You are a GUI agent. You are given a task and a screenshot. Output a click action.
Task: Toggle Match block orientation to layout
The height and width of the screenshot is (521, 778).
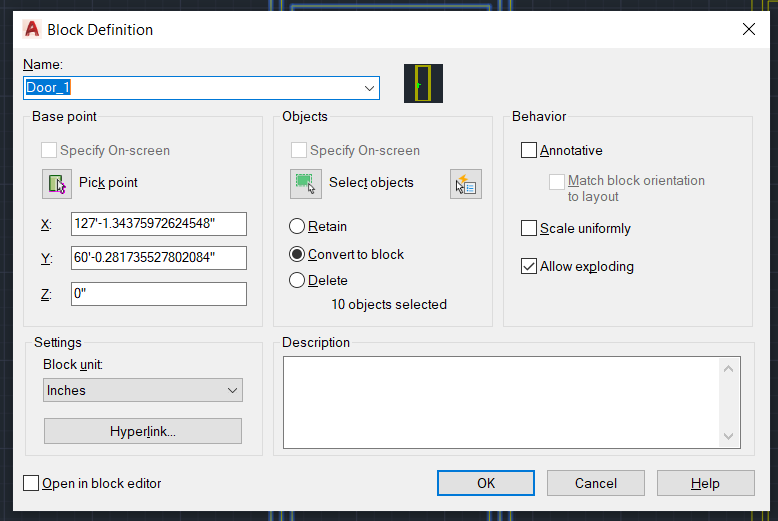(x=557, y=182)
